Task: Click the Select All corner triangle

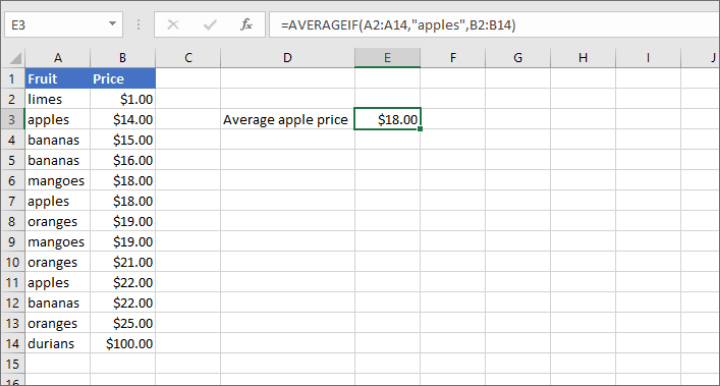Action: 15,58
